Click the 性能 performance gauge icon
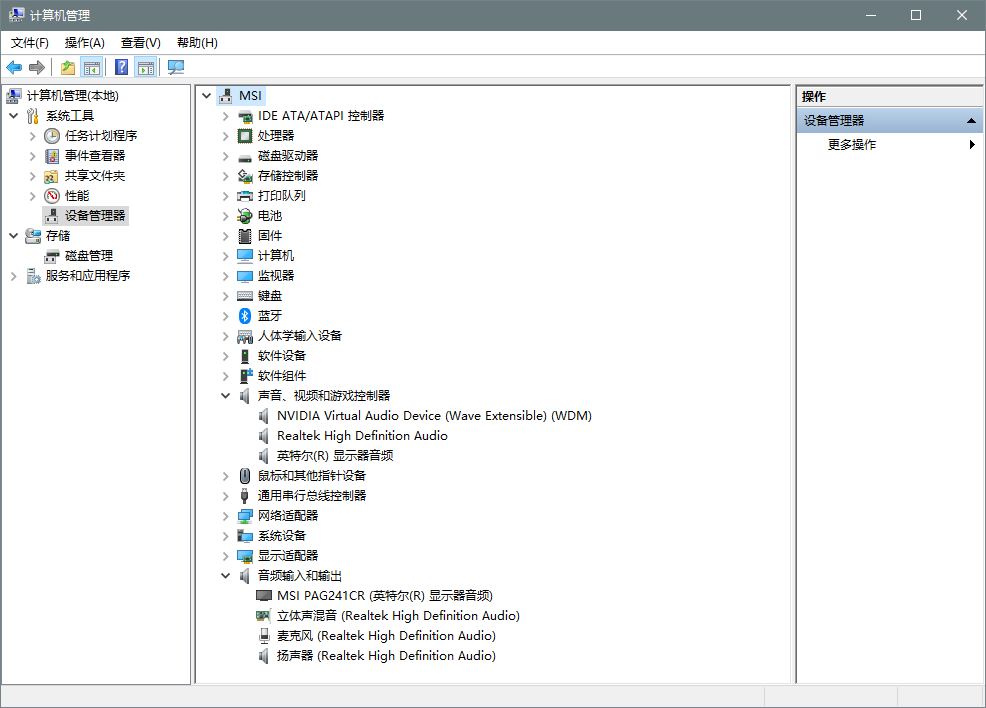Screen dimensions: 986x708 point(52,196)
